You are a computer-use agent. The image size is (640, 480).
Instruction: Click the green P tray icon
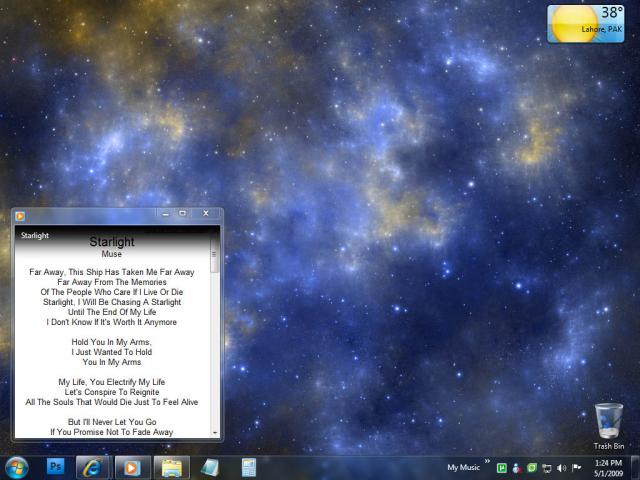(x=501, y=468)
